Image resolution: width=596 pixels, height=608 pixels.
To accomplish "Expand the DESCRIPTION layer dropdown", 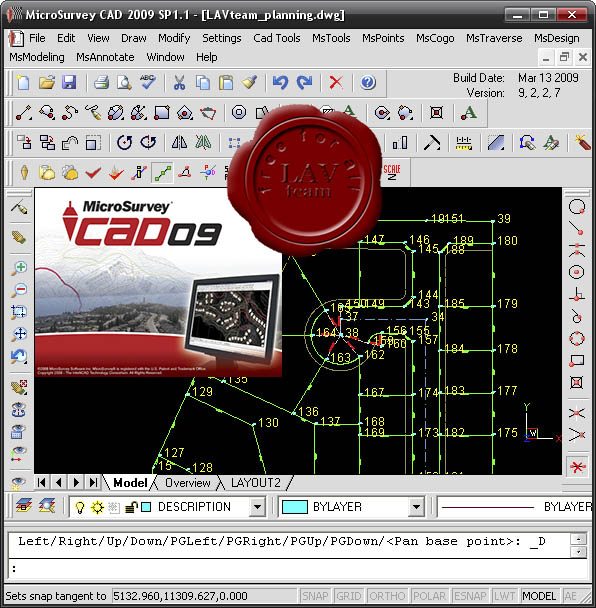I will 257,506.
